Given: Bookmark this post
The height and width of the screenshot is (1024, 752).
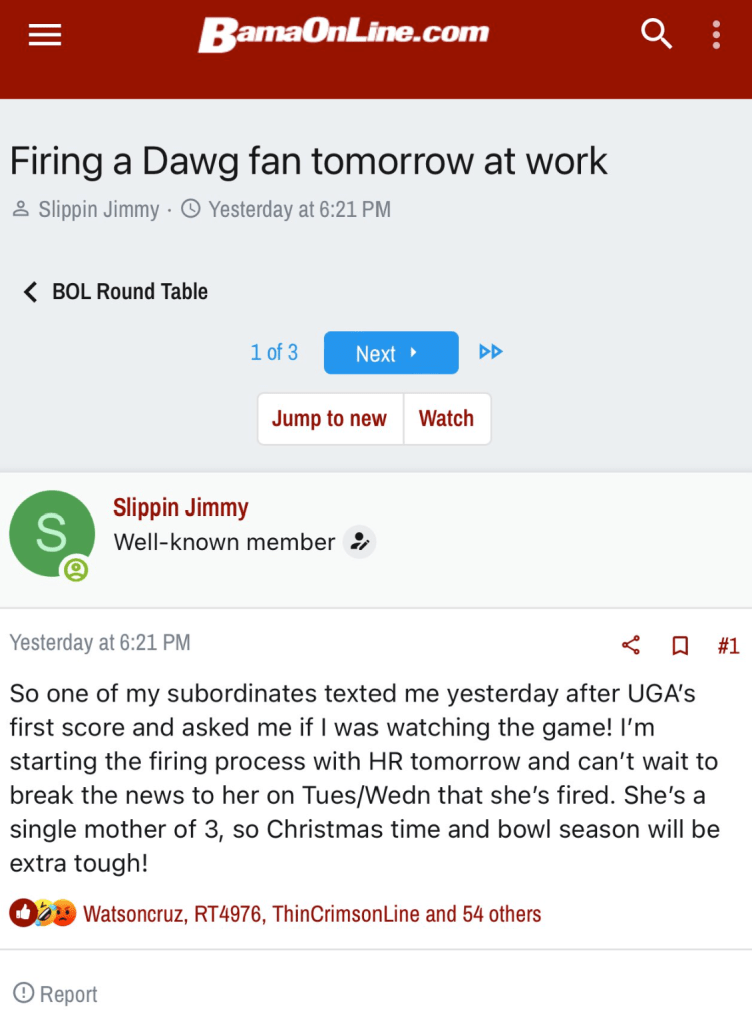Looking at the screenshot, I should [x=680, y=645].
